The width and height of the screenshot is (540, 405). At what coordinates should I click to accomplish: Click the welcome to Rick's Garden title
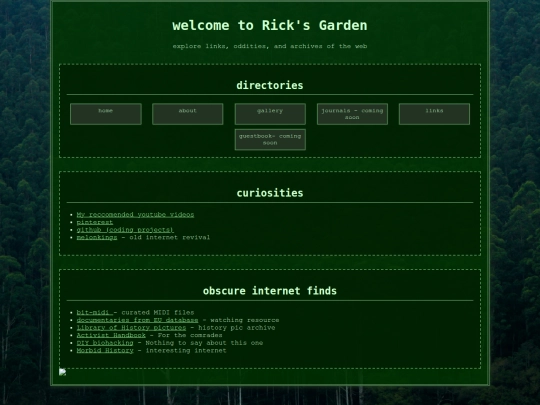tap(270, 25)
